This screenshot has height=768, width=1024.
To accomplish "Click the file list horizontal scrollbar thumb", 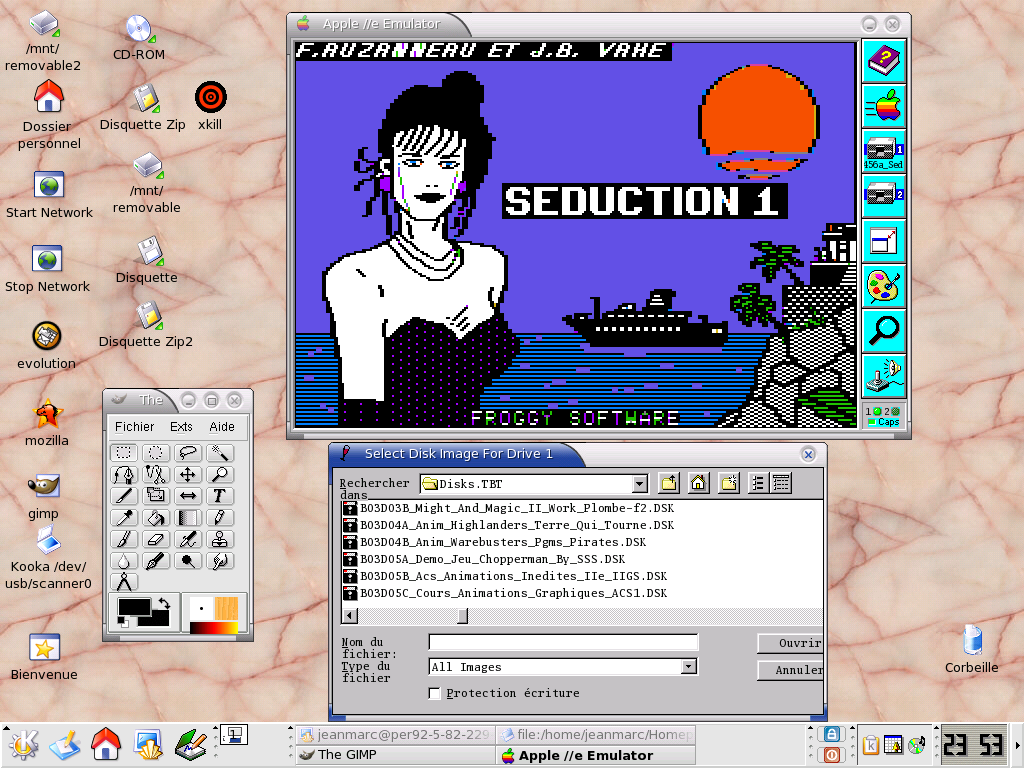I will 462,615.
